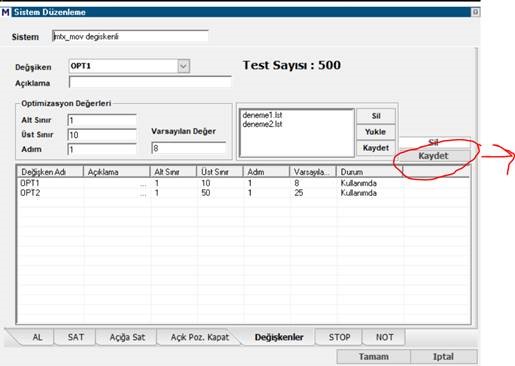Click the Açıklama text field
The height and width of the screenshot is (366, 515).
(x=150, y=82)
